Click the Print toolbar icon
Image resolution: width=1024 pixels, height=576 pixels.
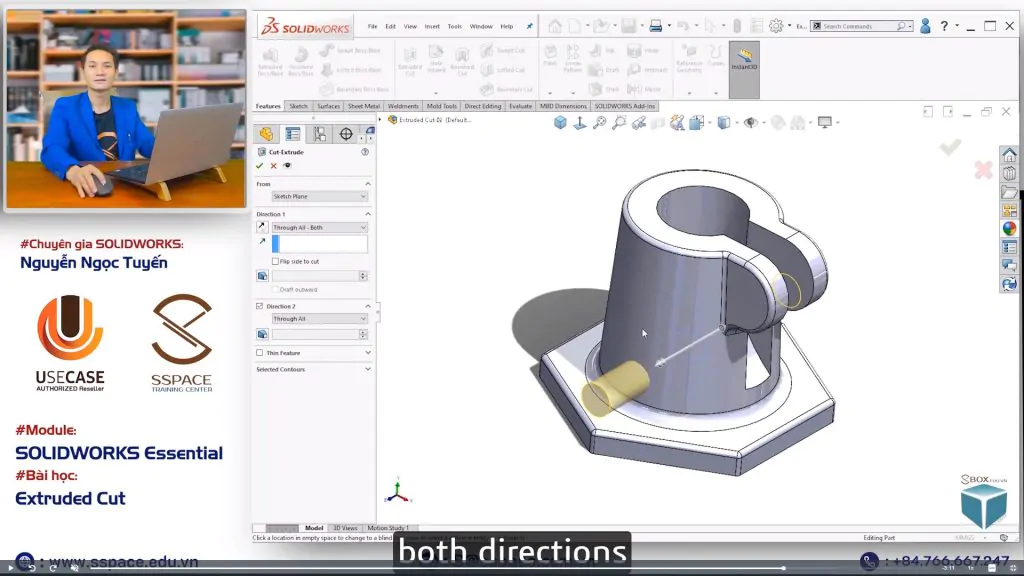point(656,26)
